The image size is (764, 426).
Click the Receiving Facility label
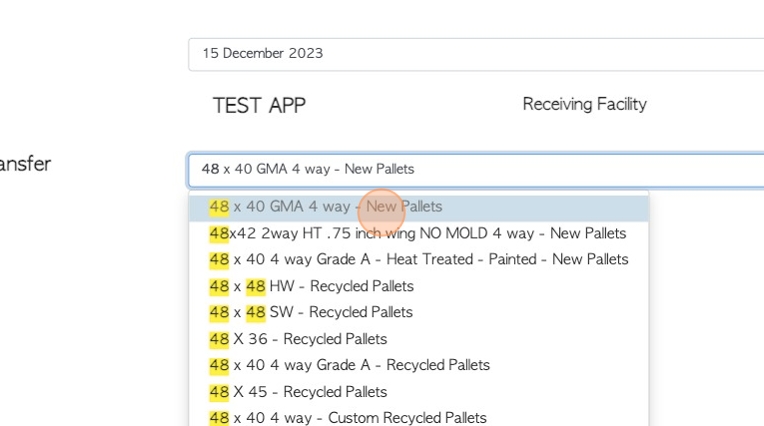585,104
